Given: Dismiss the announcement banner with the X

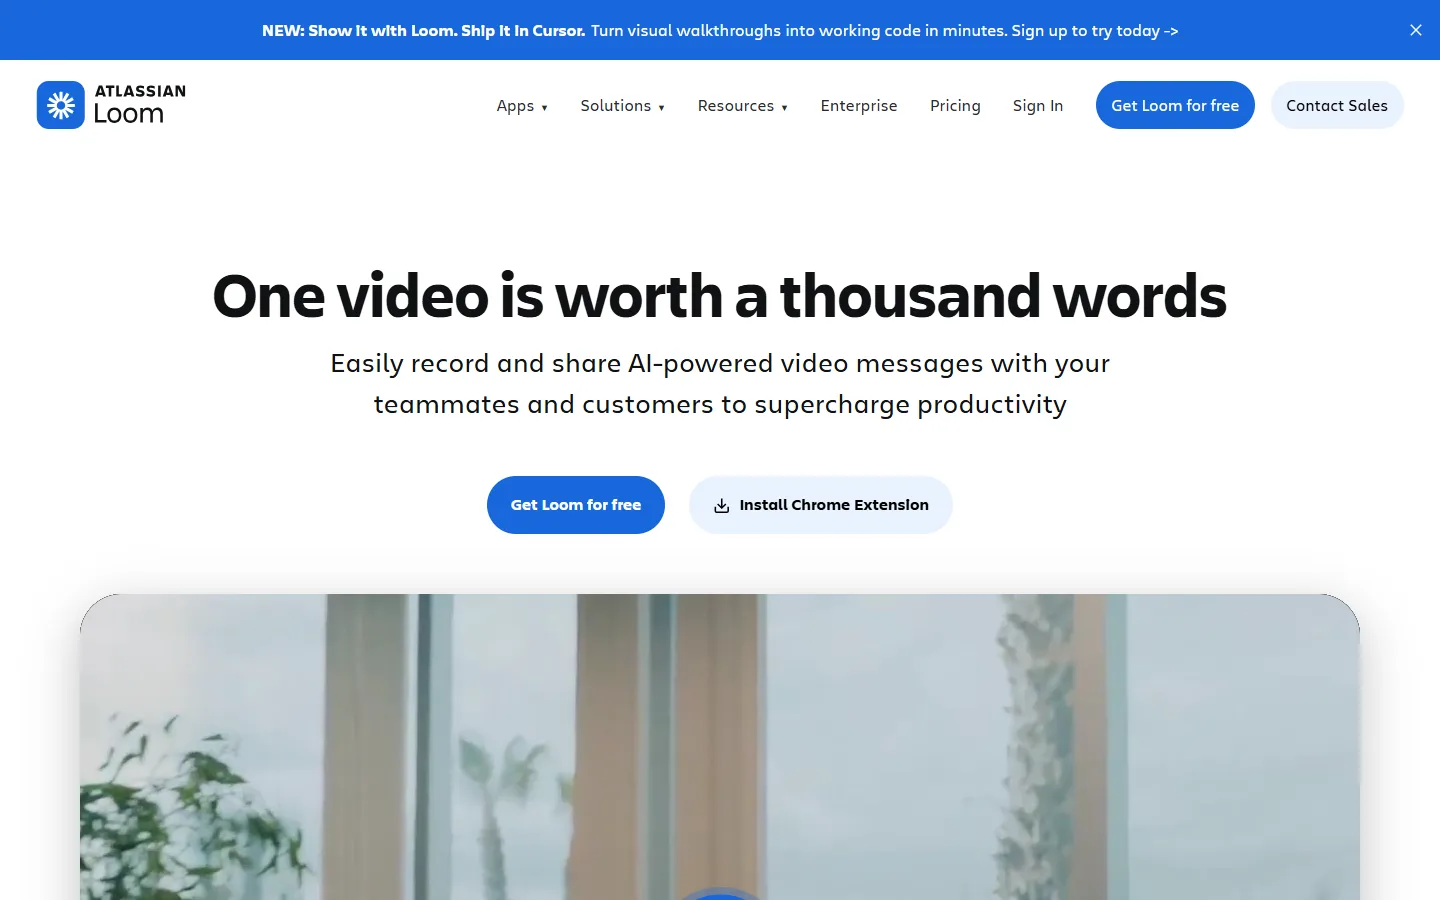Looking at the screenshot, I should 1416,30.
